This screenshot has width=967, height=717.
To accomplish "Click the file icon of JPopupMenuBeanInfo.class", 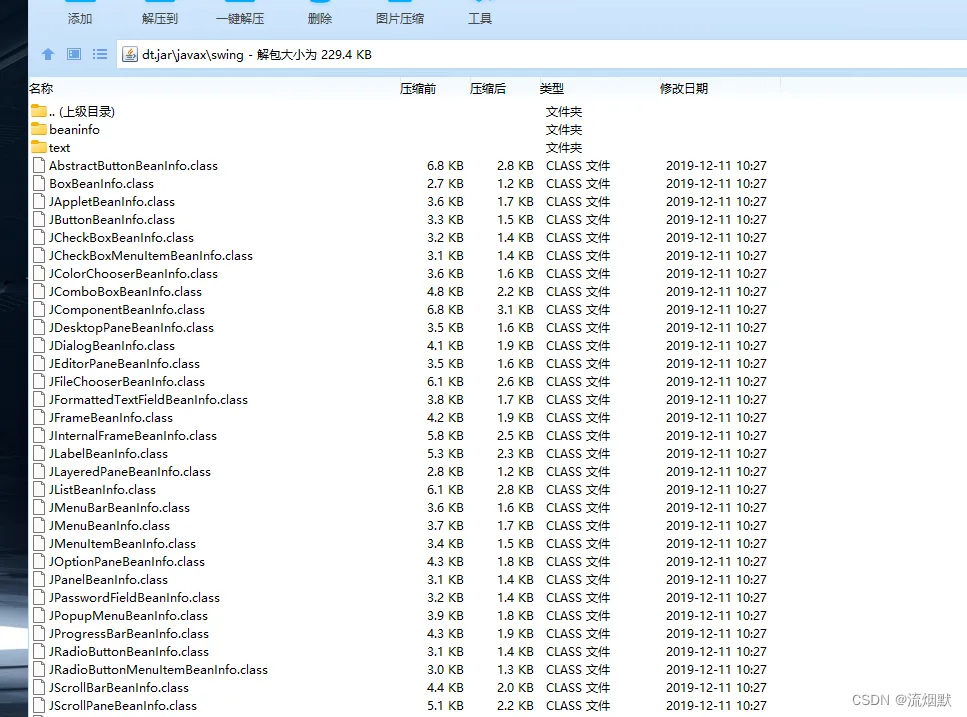I will (x=39, y=615).
